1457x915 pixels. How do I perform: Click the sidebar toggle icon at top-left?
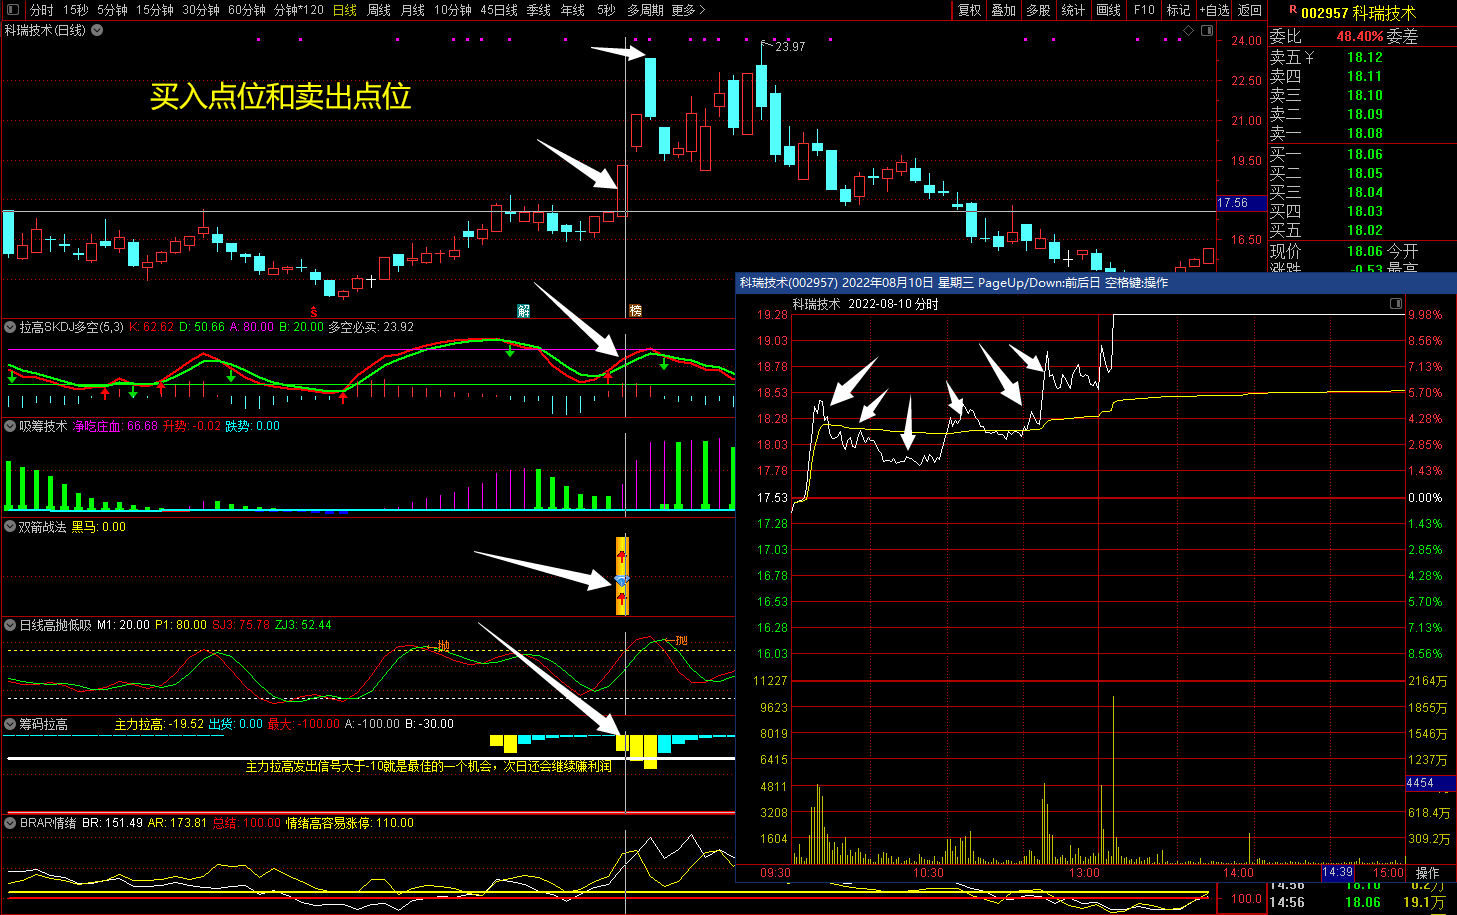[x=13, y=10]
